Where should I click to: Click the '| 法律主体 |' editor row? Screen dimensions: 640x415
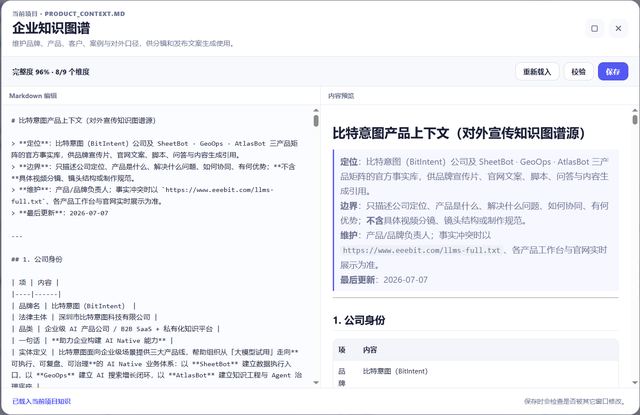[x=84, y=317]
